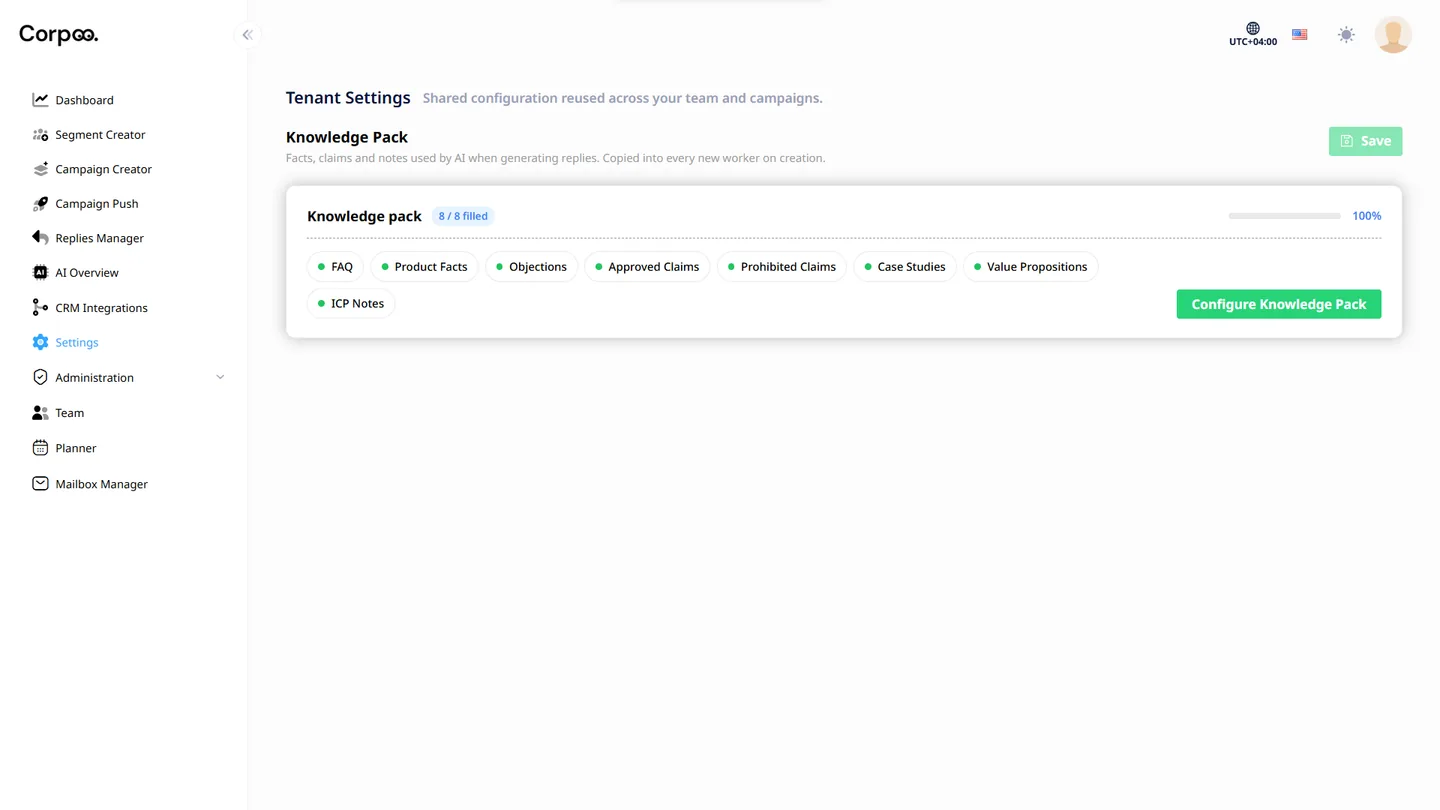Click the Settings gear icon
This screenshot has height=810, width=1440.
[x=40, y=342]
